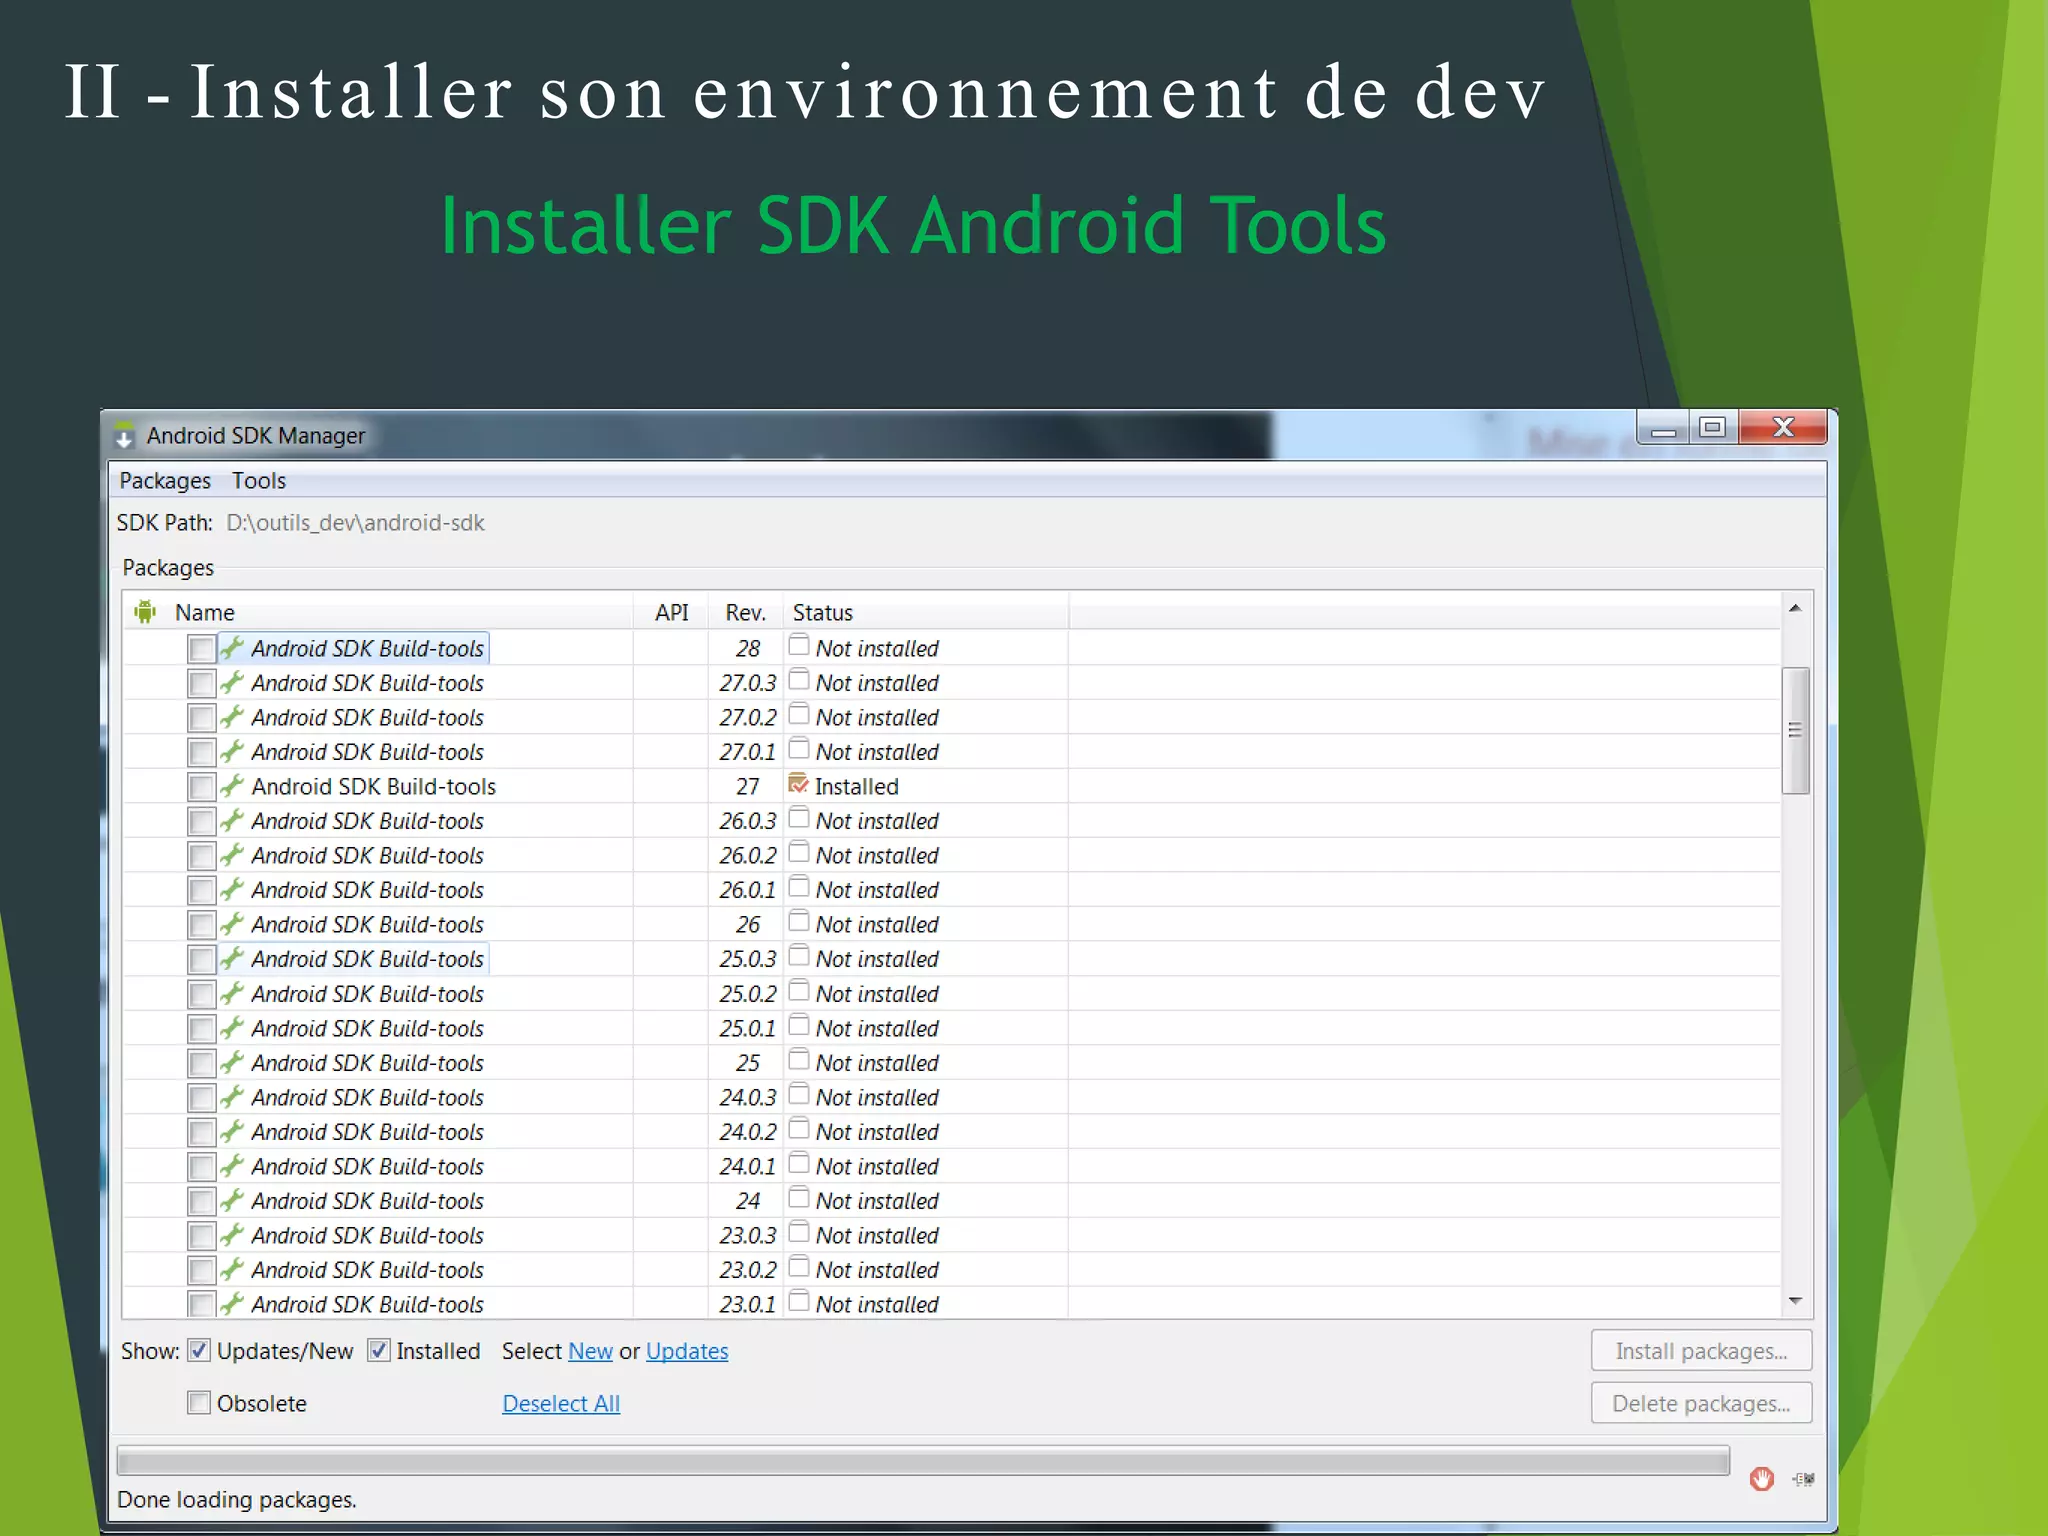Image resolution: width=2048 pixels, height=1536 pixels.
Task: Click the wrench icon for Build-tools rev 24.0.3
Action: [x=232, y=1097]
